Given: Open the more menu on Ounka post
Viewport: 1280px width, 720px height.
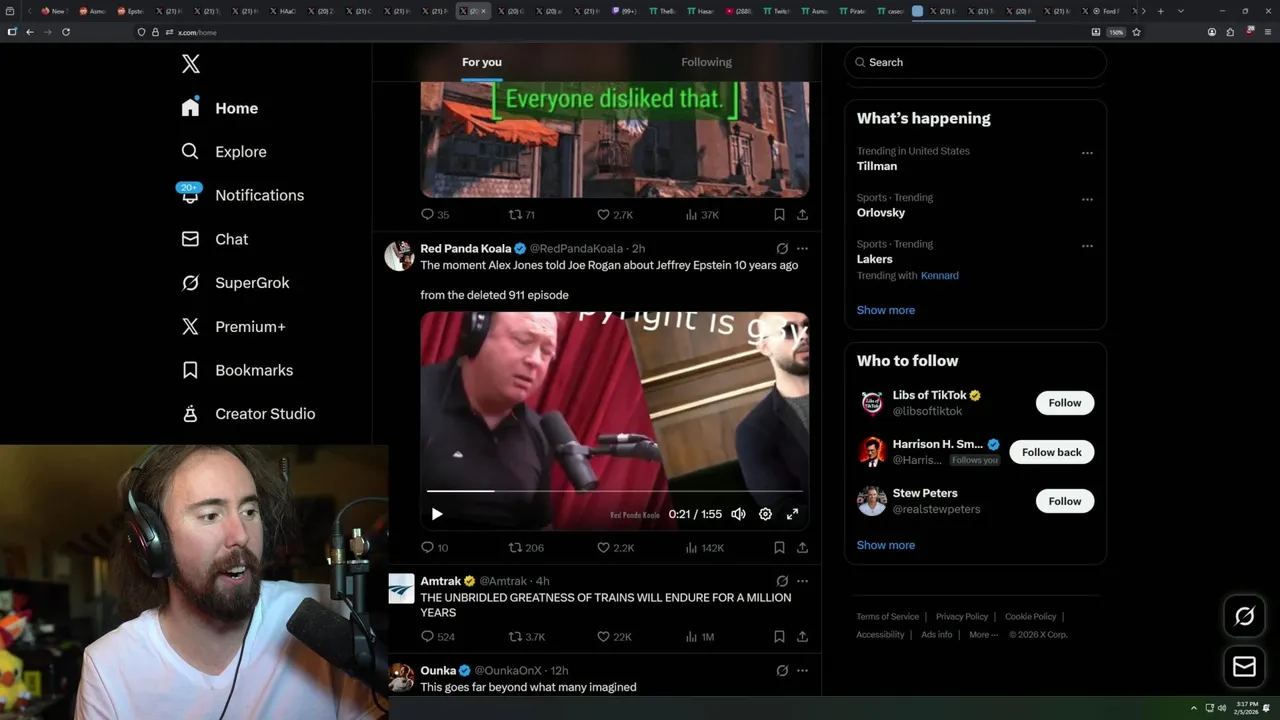Looking at the screenshot, I should pyautogui.click(x=802, y=670).
